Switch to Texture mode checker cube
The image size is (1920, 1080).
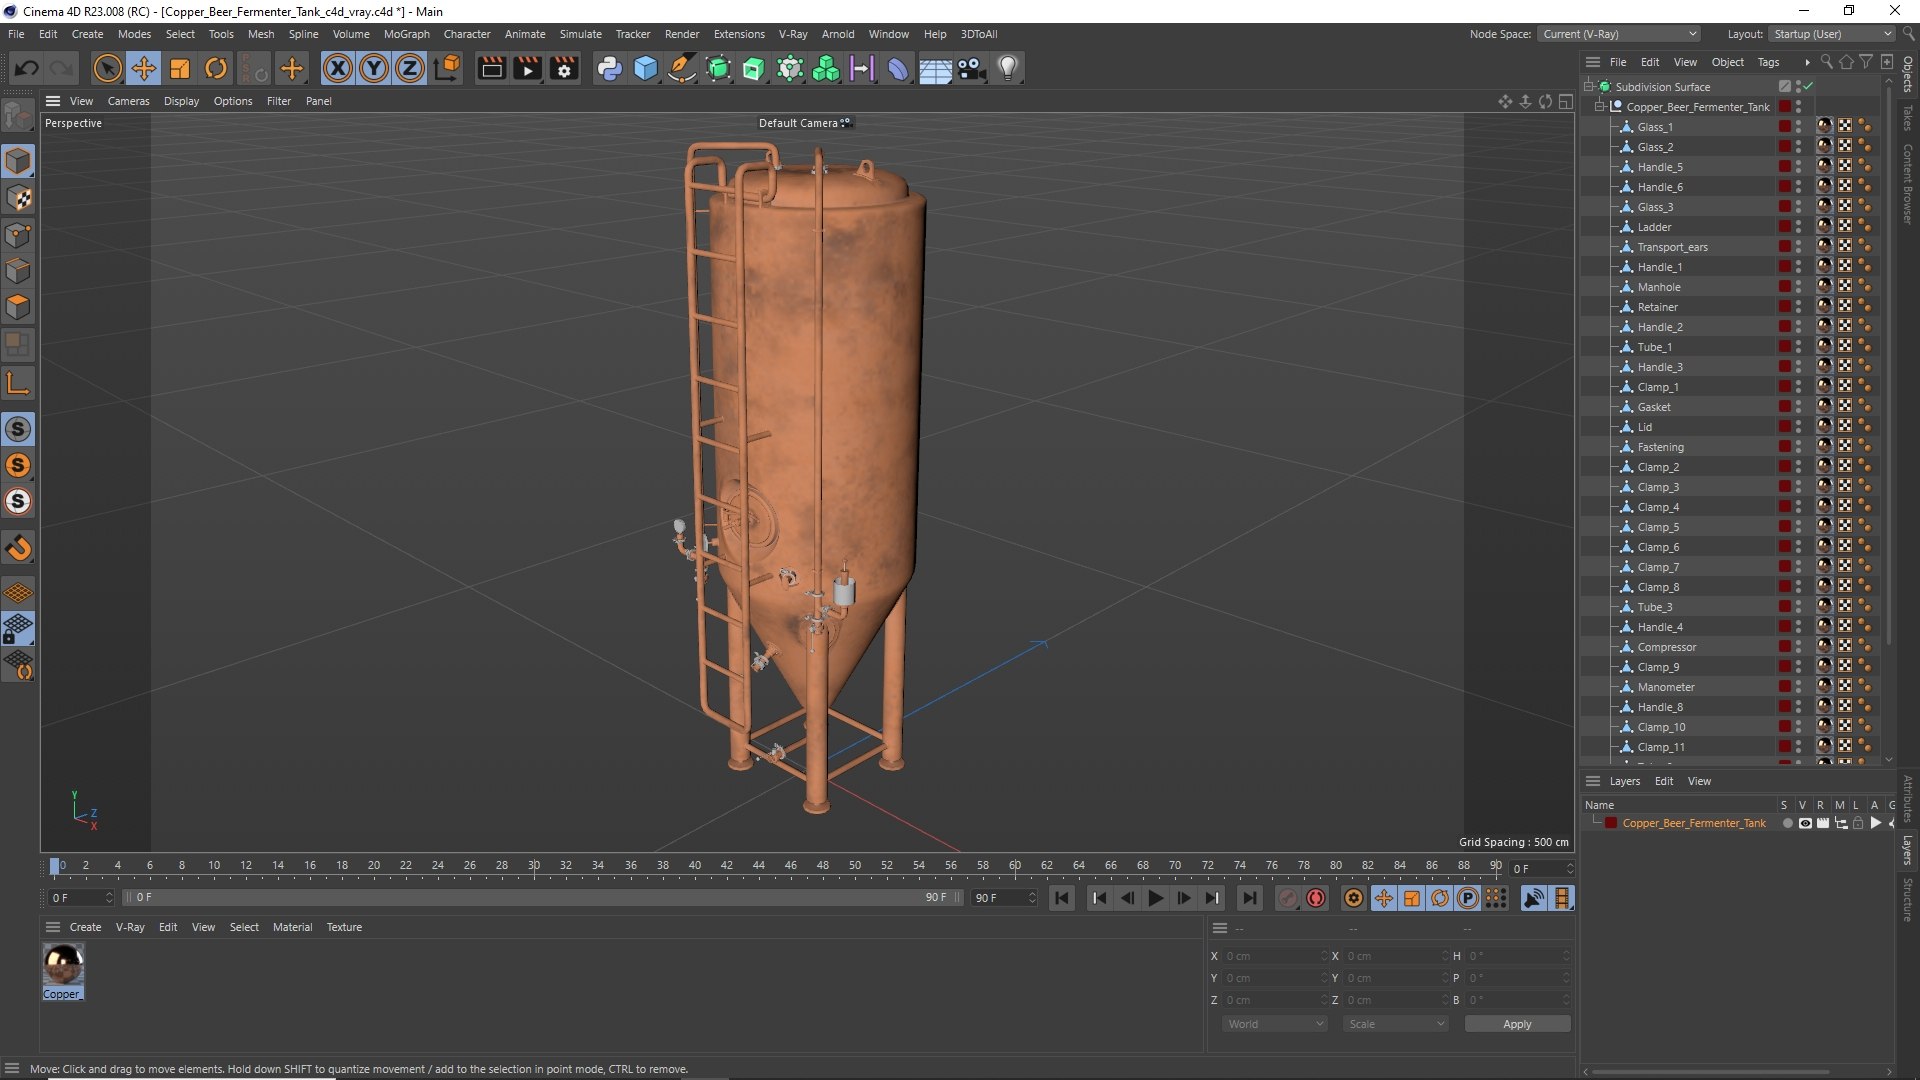[x=18, y=198]
